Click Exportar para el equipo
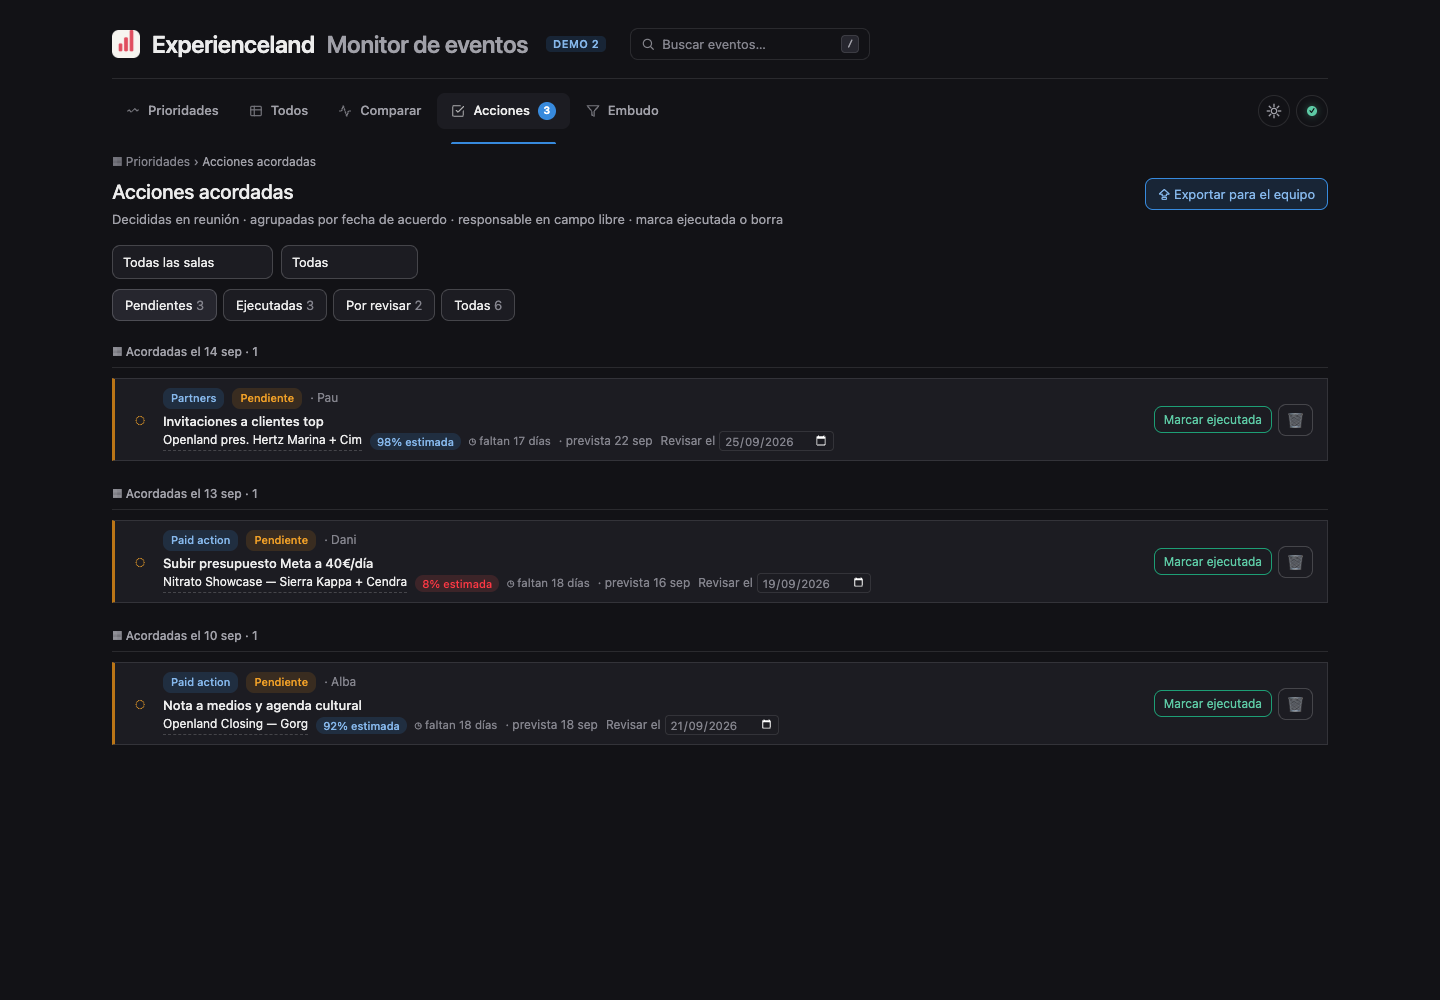 [1236, 194]
